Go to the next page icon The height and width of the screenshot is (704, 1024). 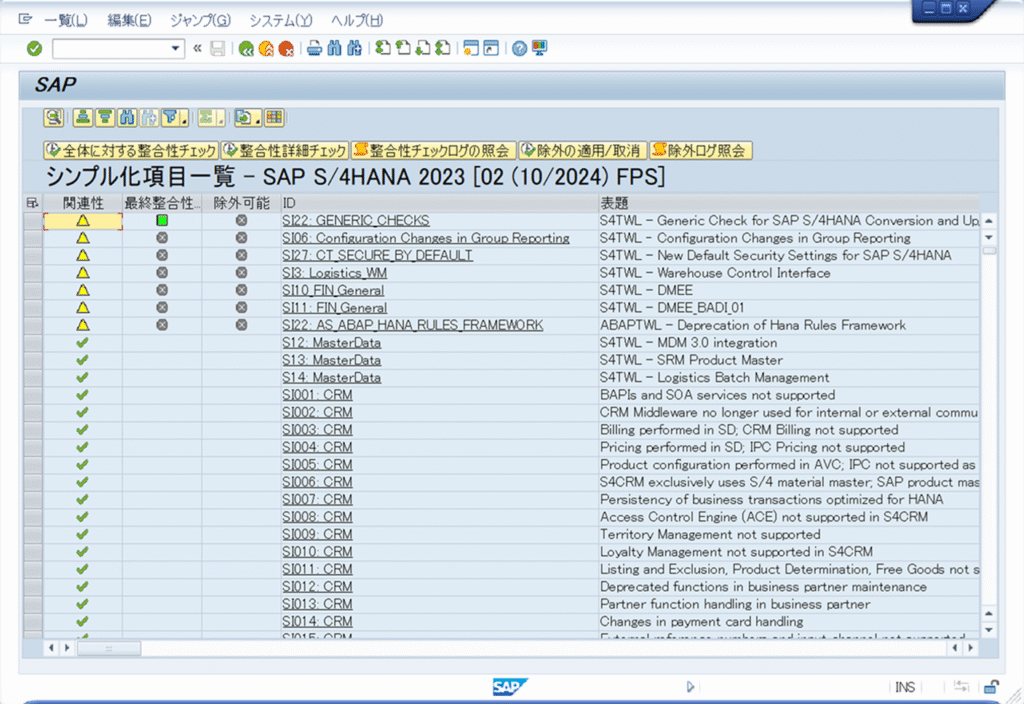point(423,48)
